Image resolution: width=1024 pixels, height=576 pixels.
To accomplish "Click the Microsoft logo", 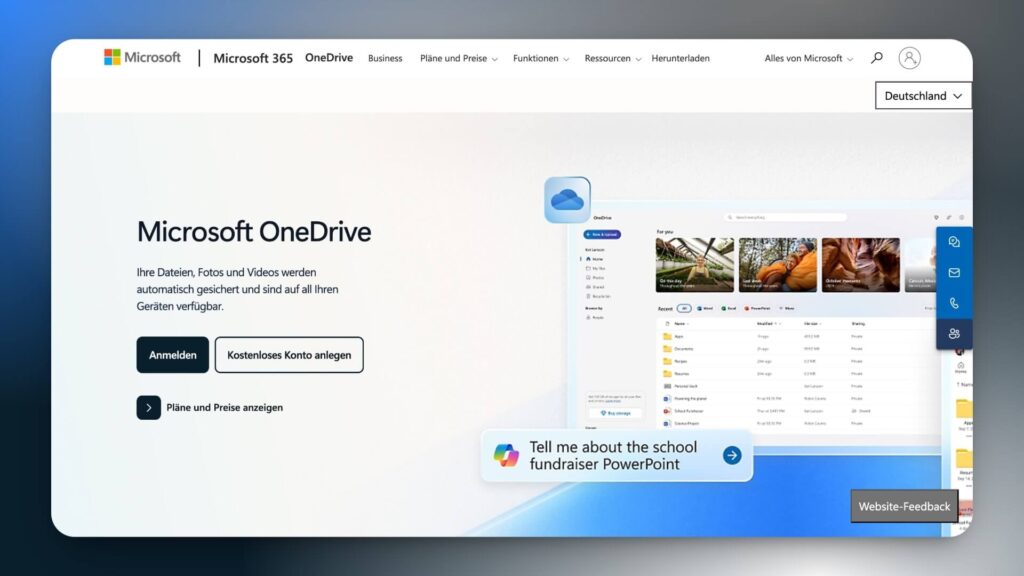I will click(x=142, y=57).
